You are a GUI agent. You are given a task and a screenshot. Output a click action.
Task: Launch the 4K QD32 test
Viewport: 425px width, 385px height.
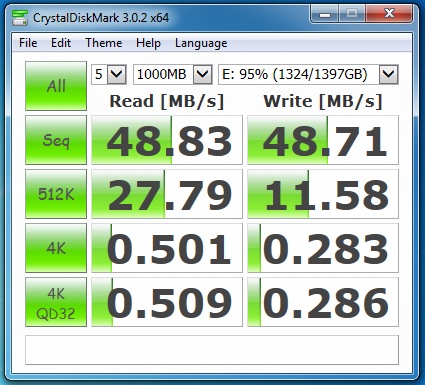(56, 302)
